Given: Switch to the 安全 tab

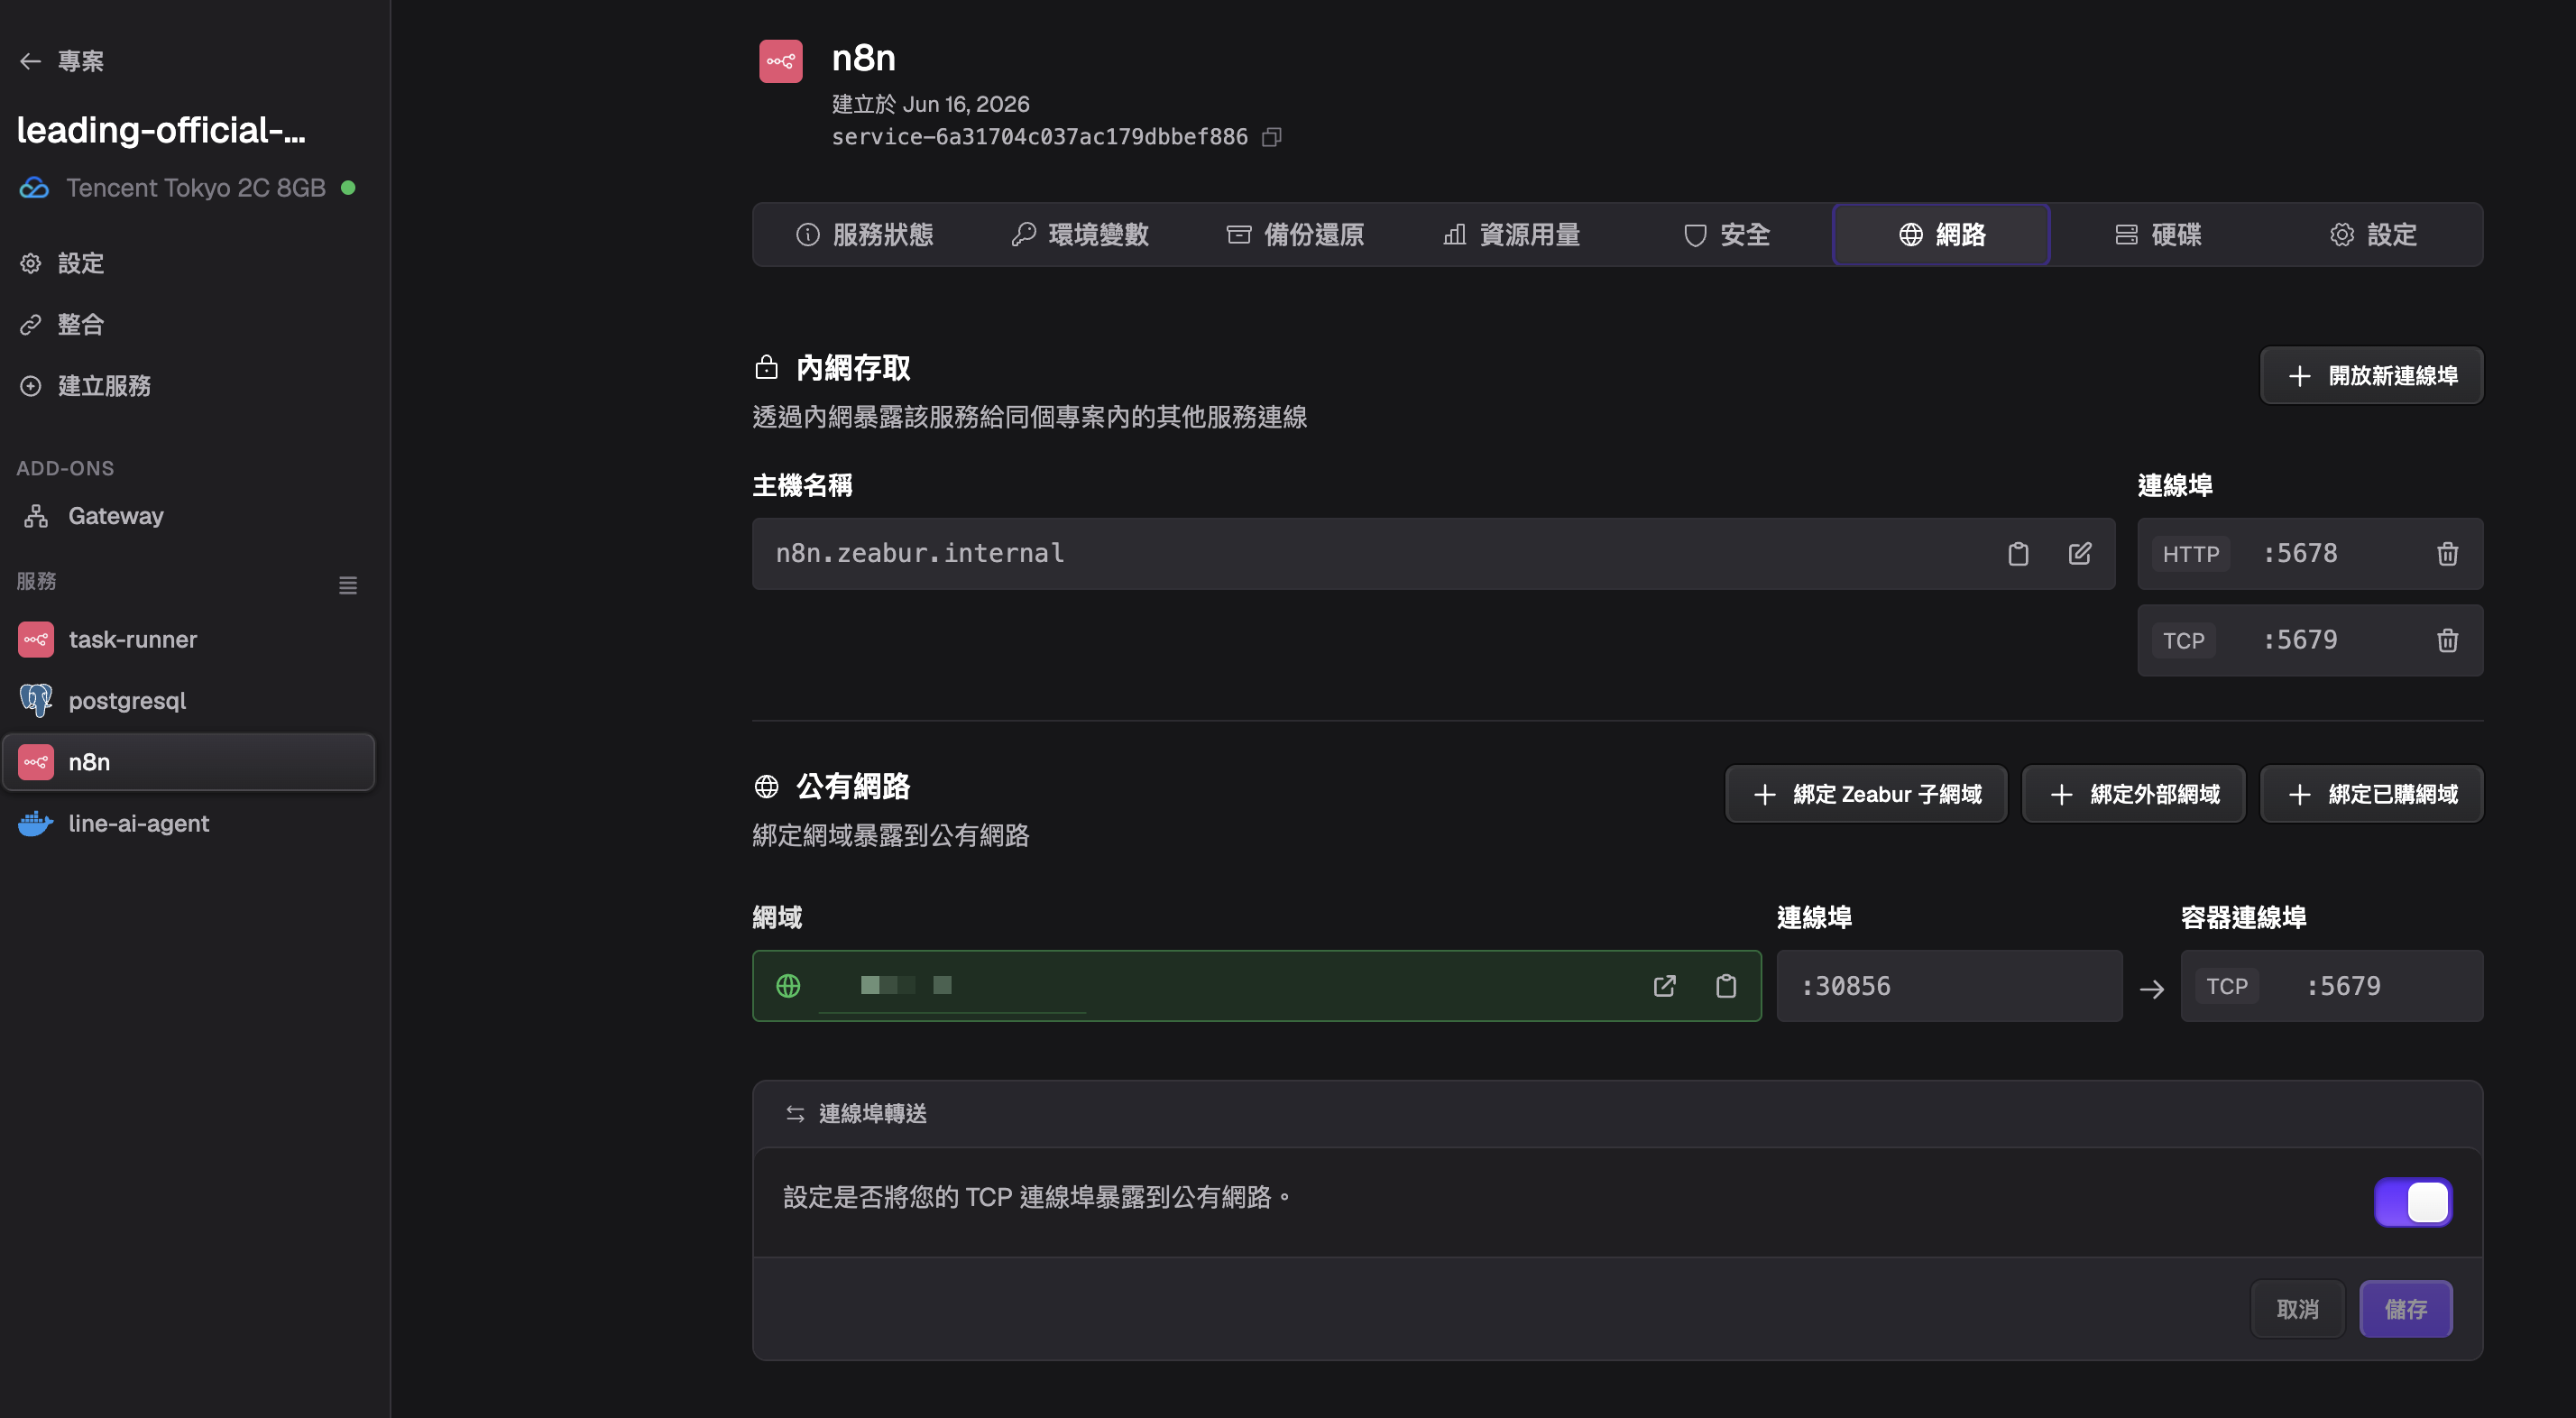Looking at the screenshot, I should click(1726, 235).
